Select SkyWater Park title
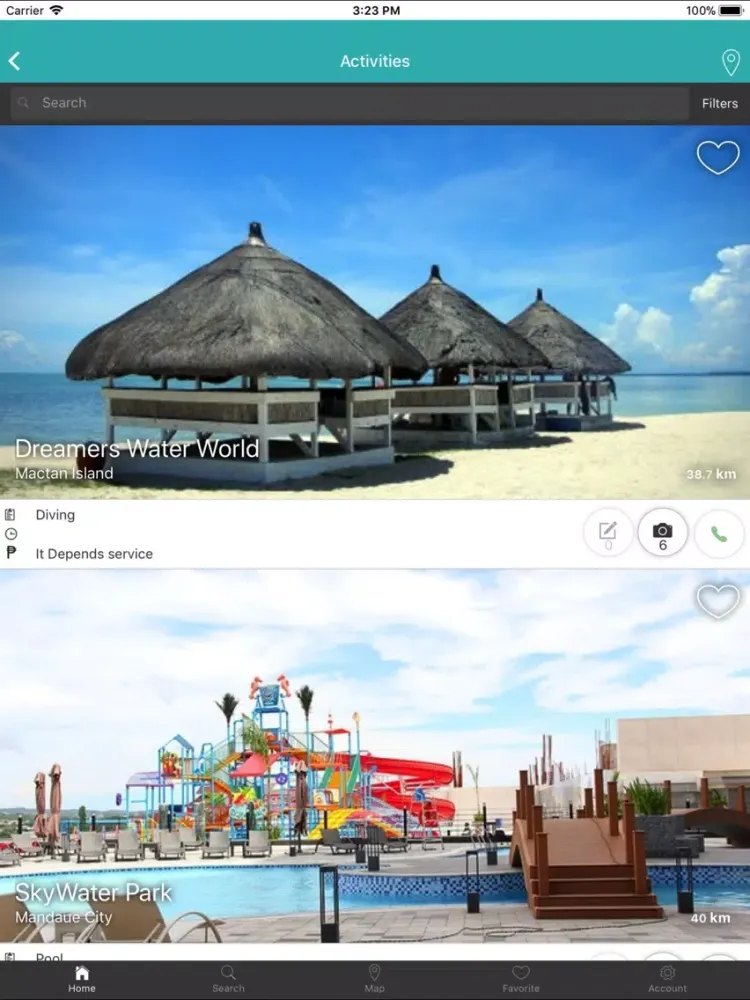Screen dimensions: 750x1000 93,893
